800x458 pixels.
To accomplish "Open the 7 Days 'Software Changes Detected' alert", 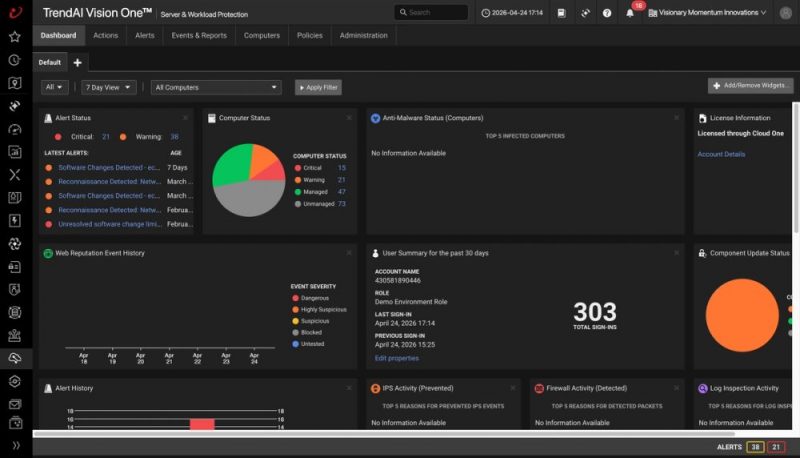I will point(109,167).
